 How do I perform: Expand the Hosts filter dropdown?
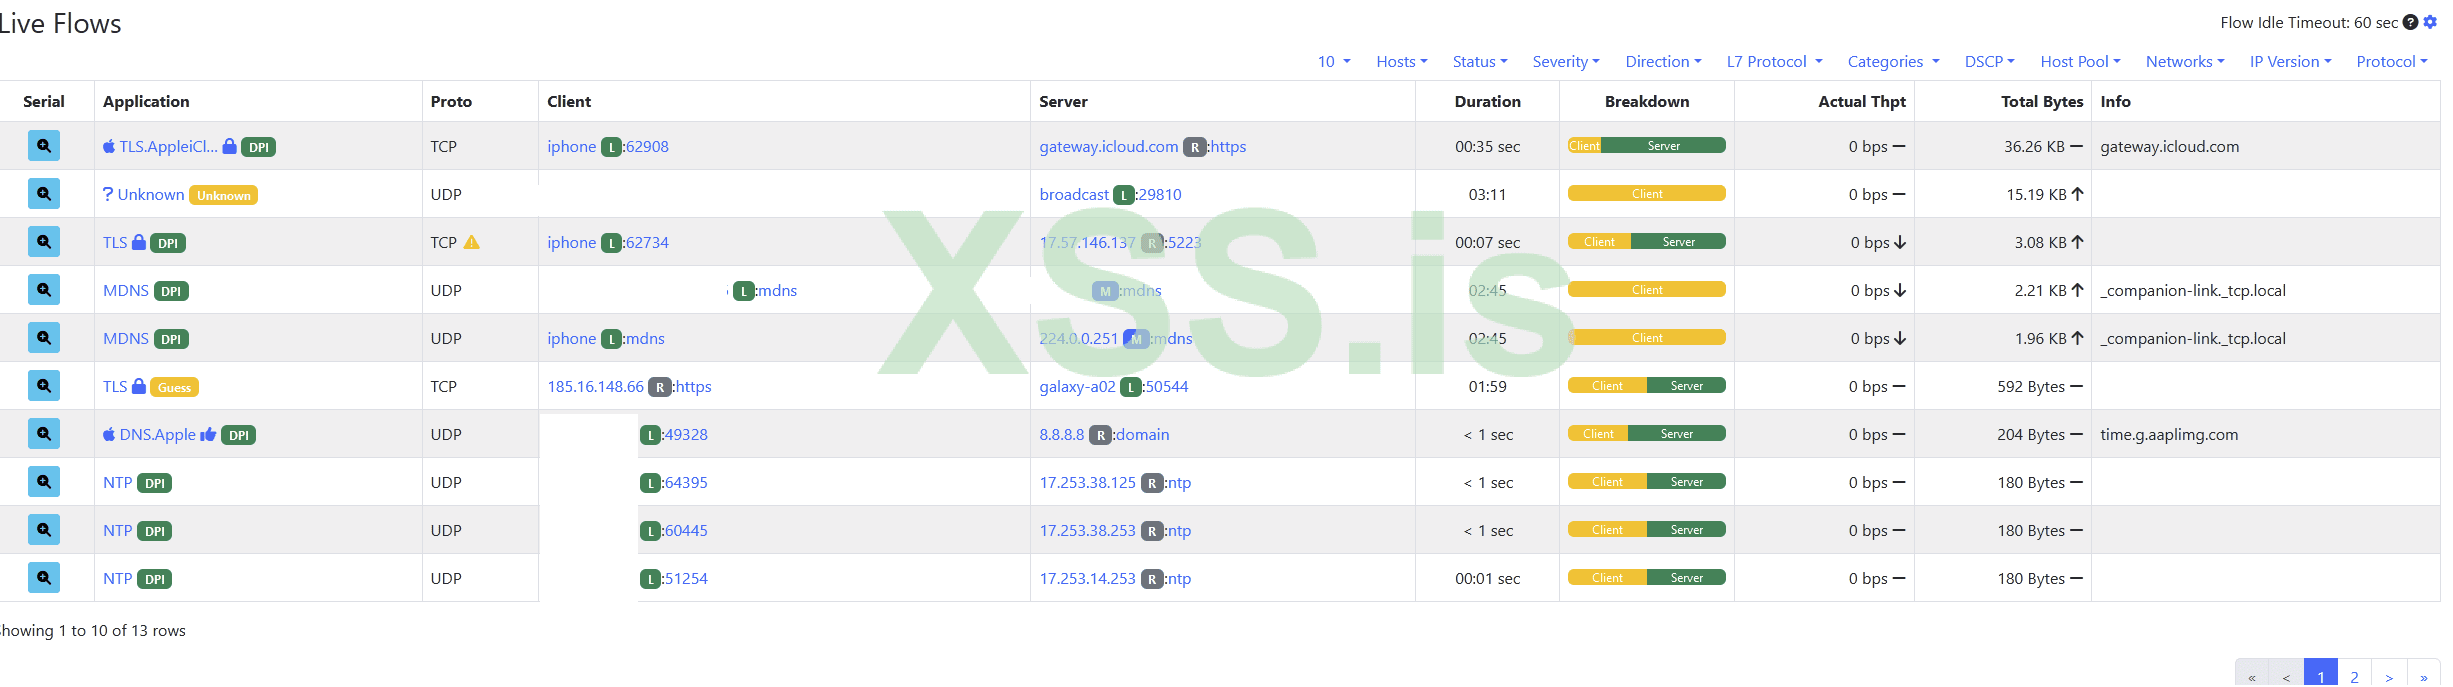point(1401,62)
